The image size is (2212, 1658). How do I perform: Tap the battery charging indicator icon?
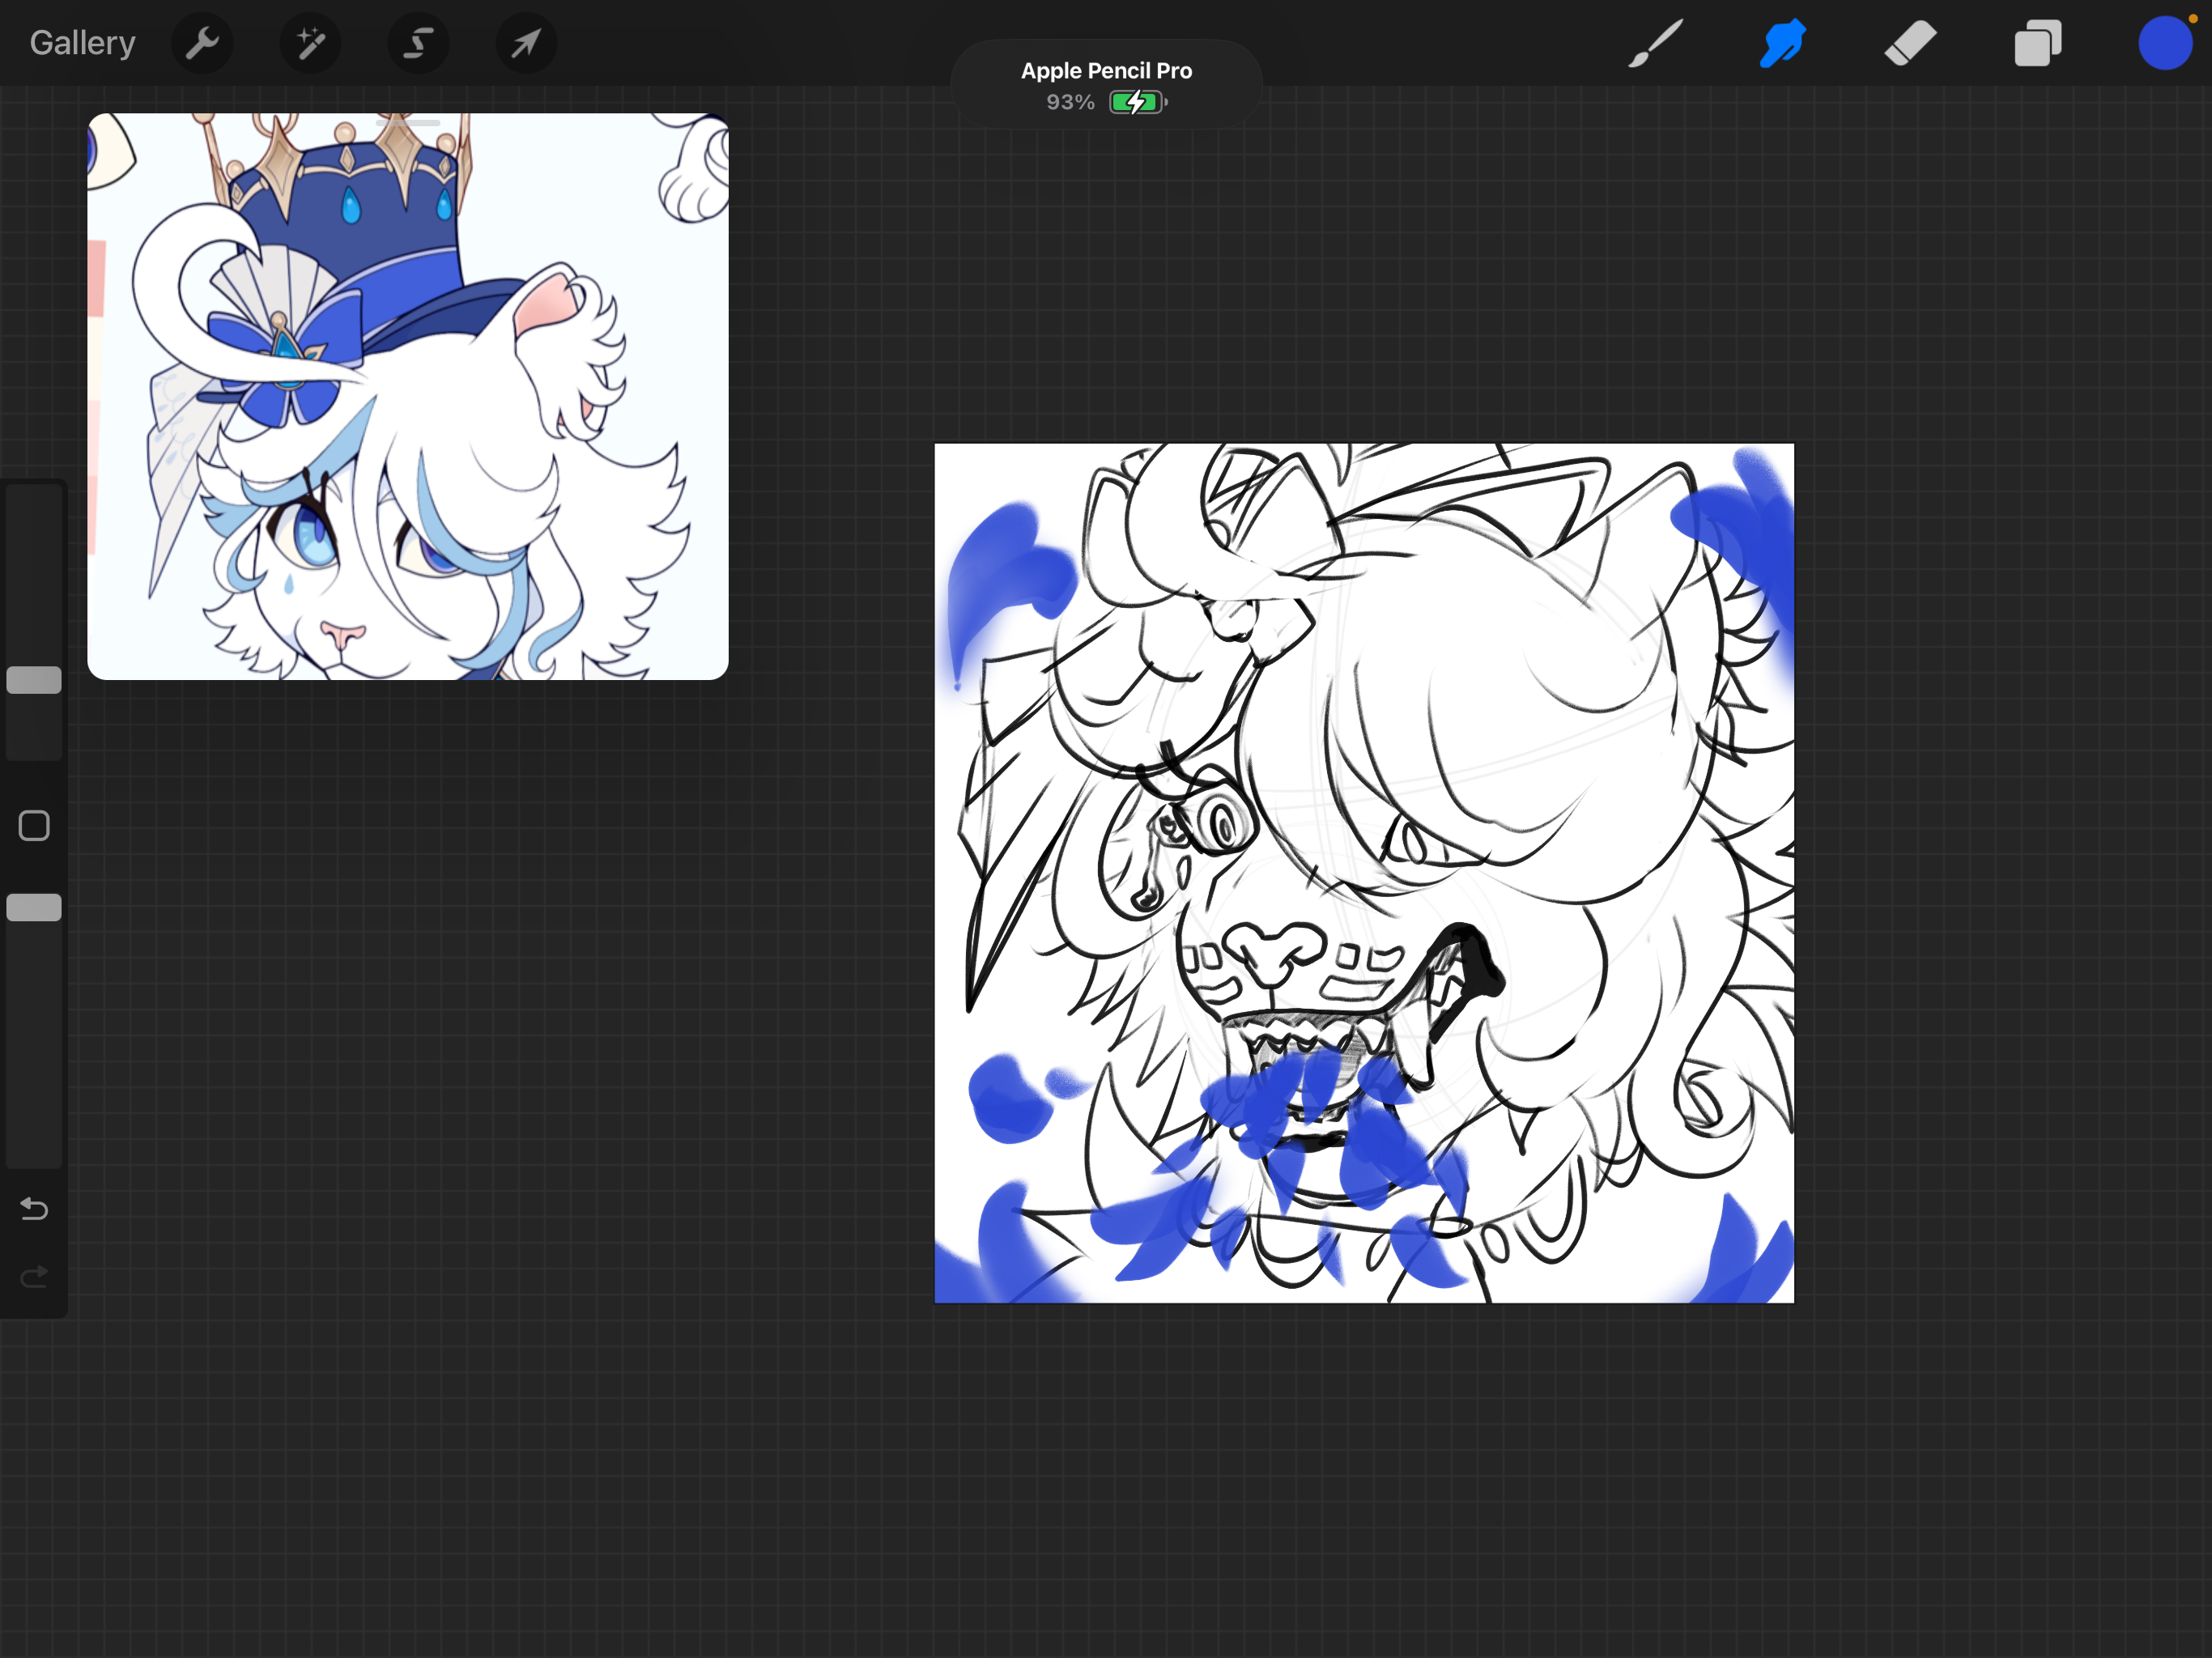point(1137,102)
